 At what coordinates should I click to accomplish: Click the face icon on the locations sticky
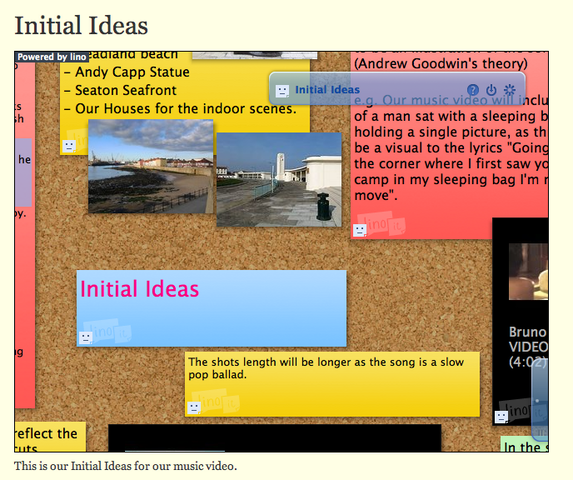[69, 146]
